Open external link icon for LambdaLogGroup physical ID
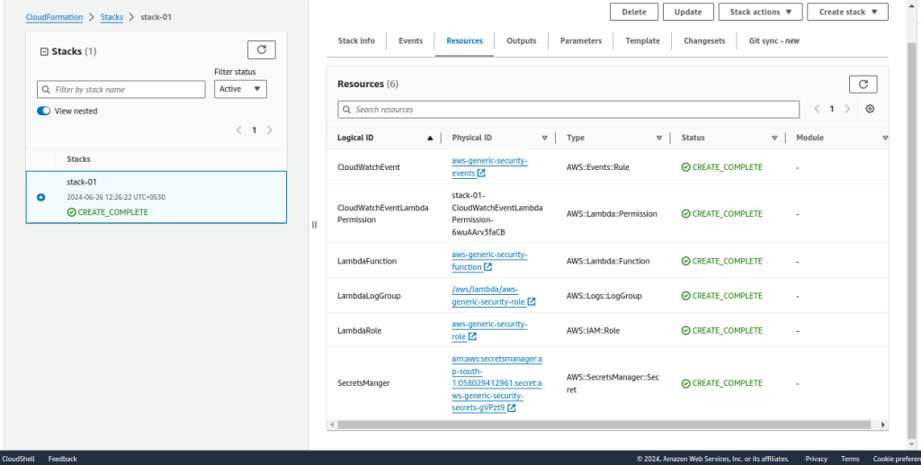The image size is (921, 465). tap(532, 302)
